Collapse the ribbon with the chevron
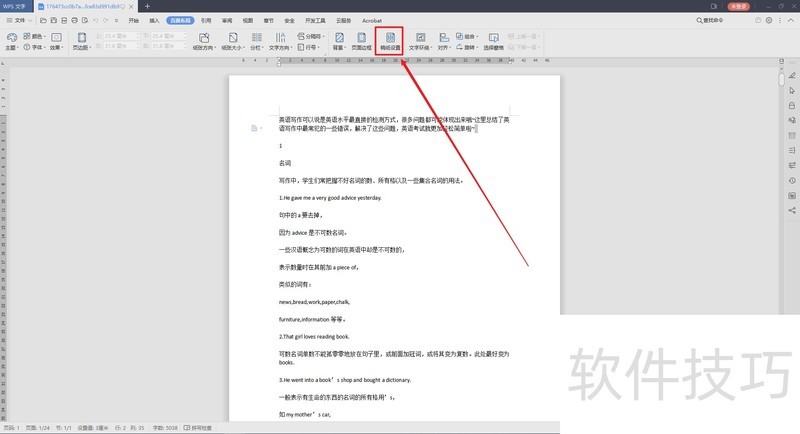This screenshot has height=434, width=800. (x=791, y=20)
